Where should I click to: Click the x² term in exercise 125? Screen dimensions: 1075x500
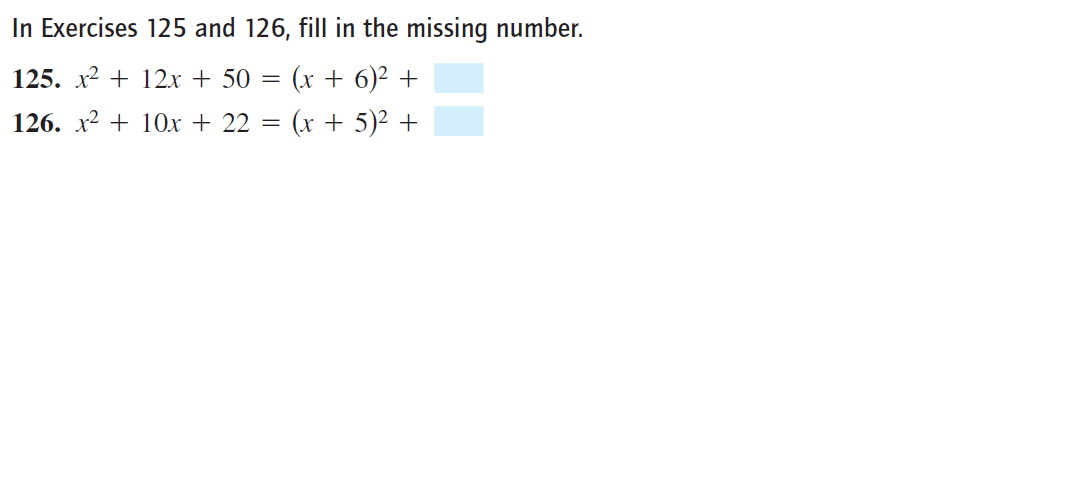pyautogui.click(x=87, y=80)
